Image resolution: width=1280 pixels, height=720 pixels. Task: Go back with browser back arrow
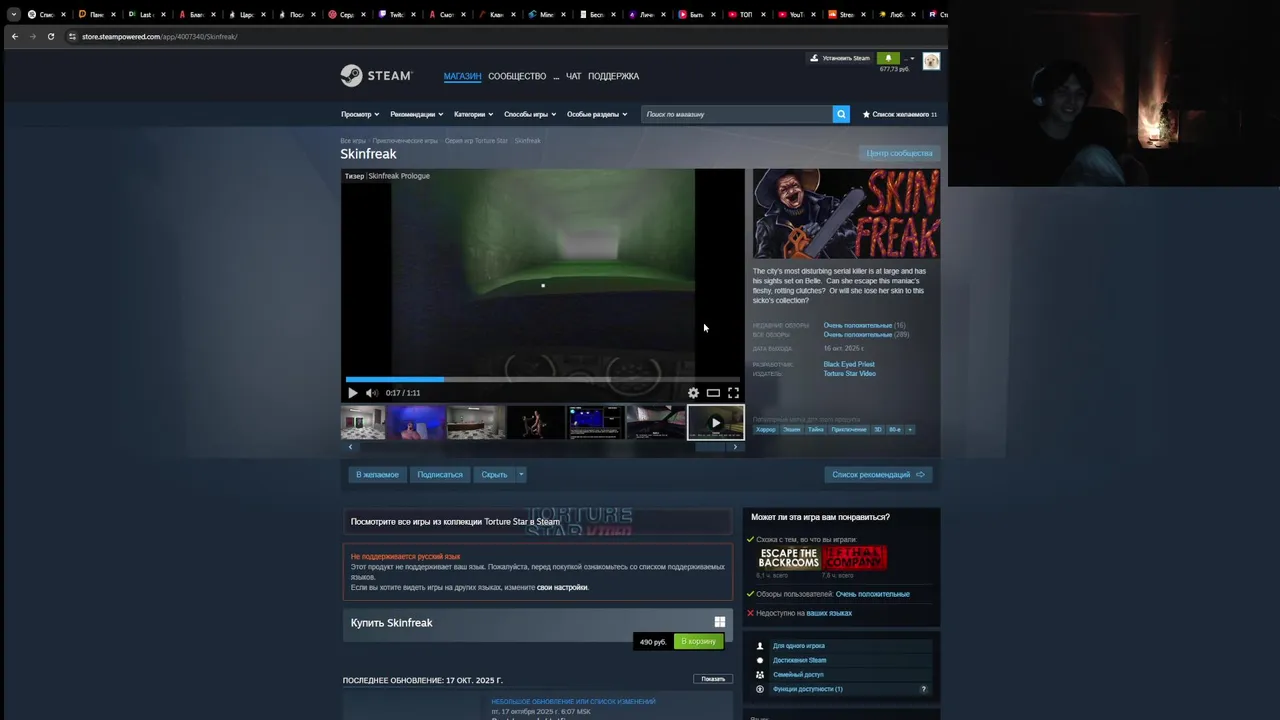(14, 36)
